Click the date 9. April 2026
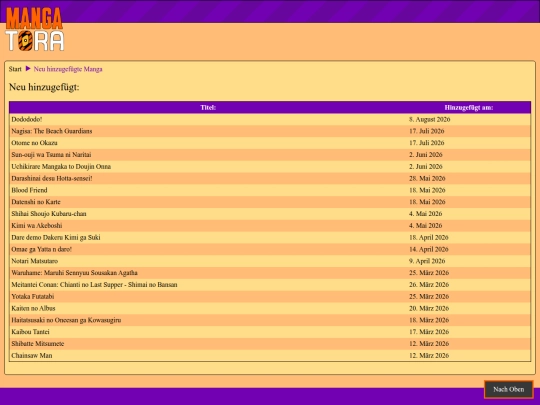 (427, 261)
